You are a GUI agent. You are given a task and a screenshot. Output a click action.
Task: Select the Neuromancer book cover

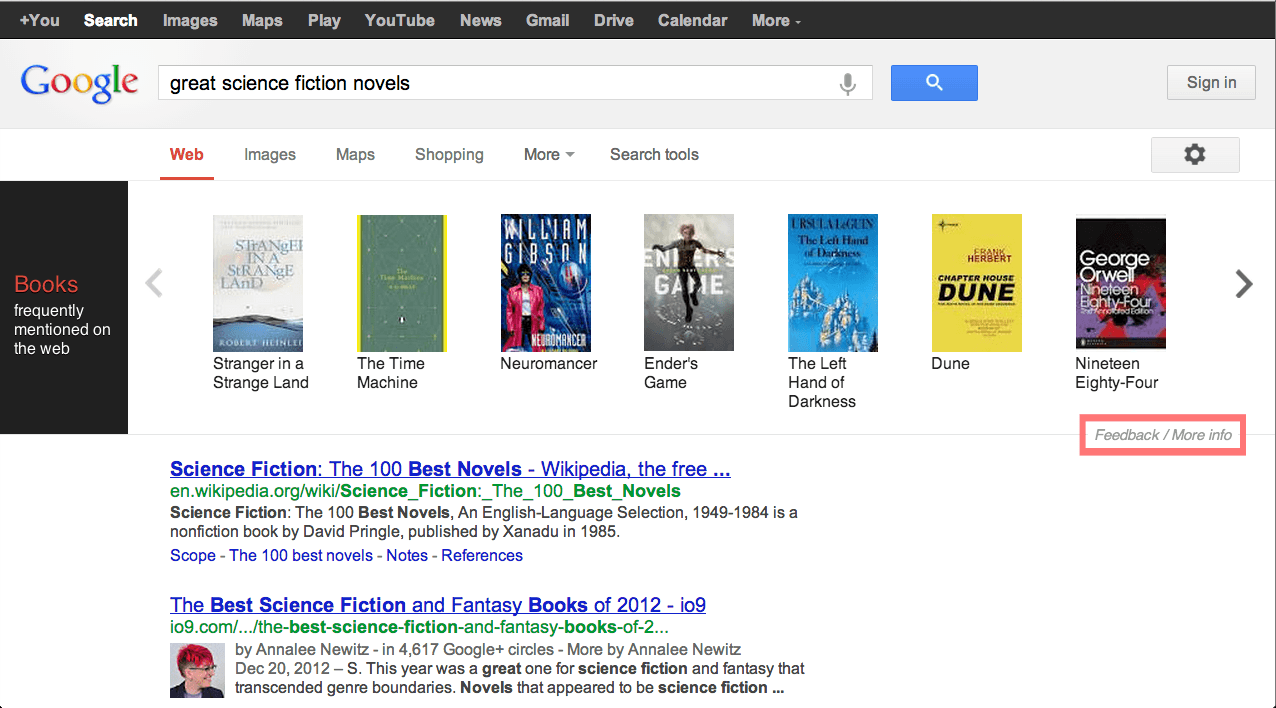coord(546,283)
